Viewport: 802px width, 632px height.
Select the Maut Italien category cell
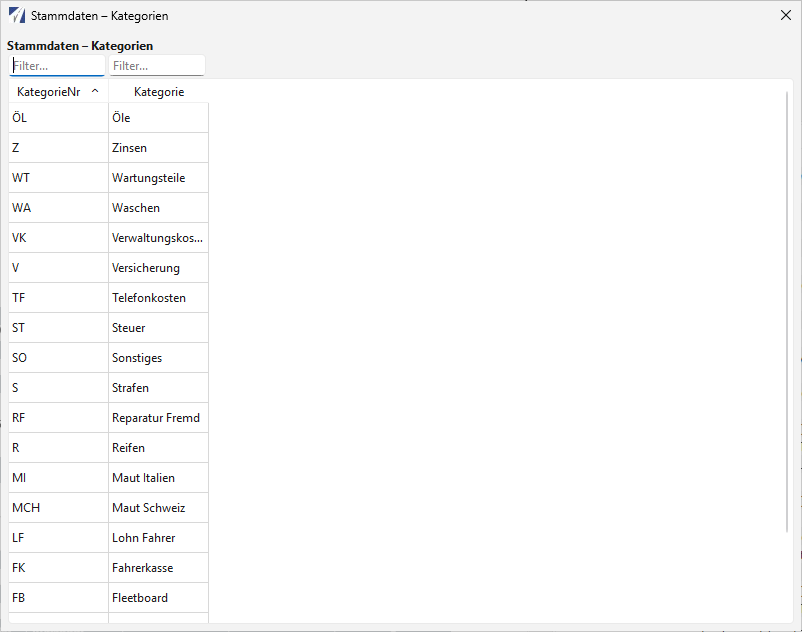click(x=159, y=478)
